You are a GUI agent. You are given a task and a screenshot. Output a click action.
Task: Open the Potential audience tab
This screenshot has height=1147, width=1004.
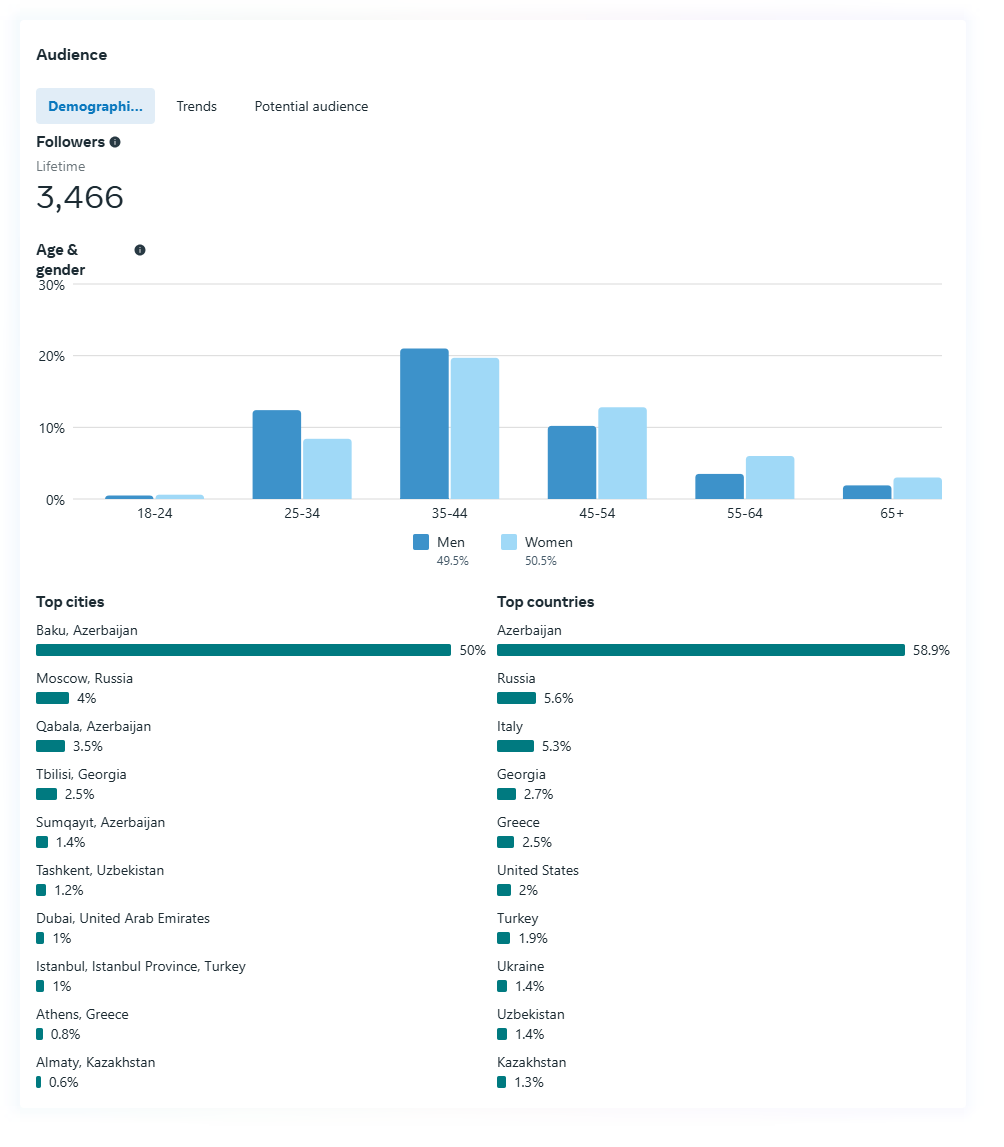coord(311,106)
